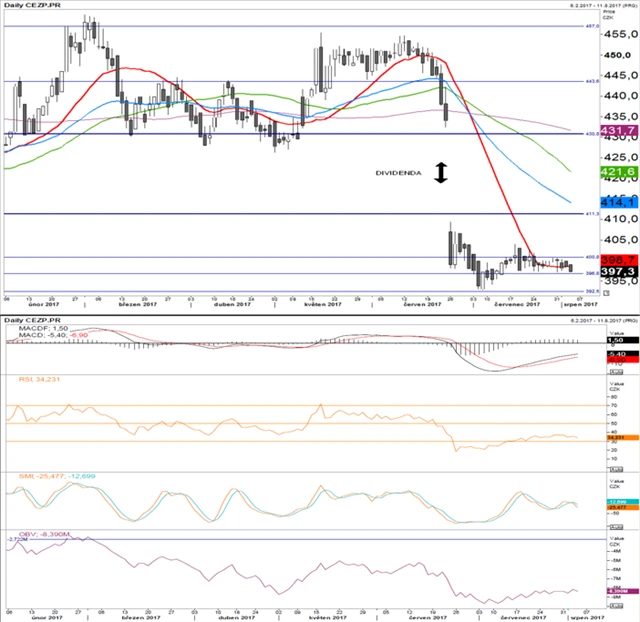Select the OBV indicator label
Image resolution: width=640 pixels, height=622 pixels.
(28, 535)
